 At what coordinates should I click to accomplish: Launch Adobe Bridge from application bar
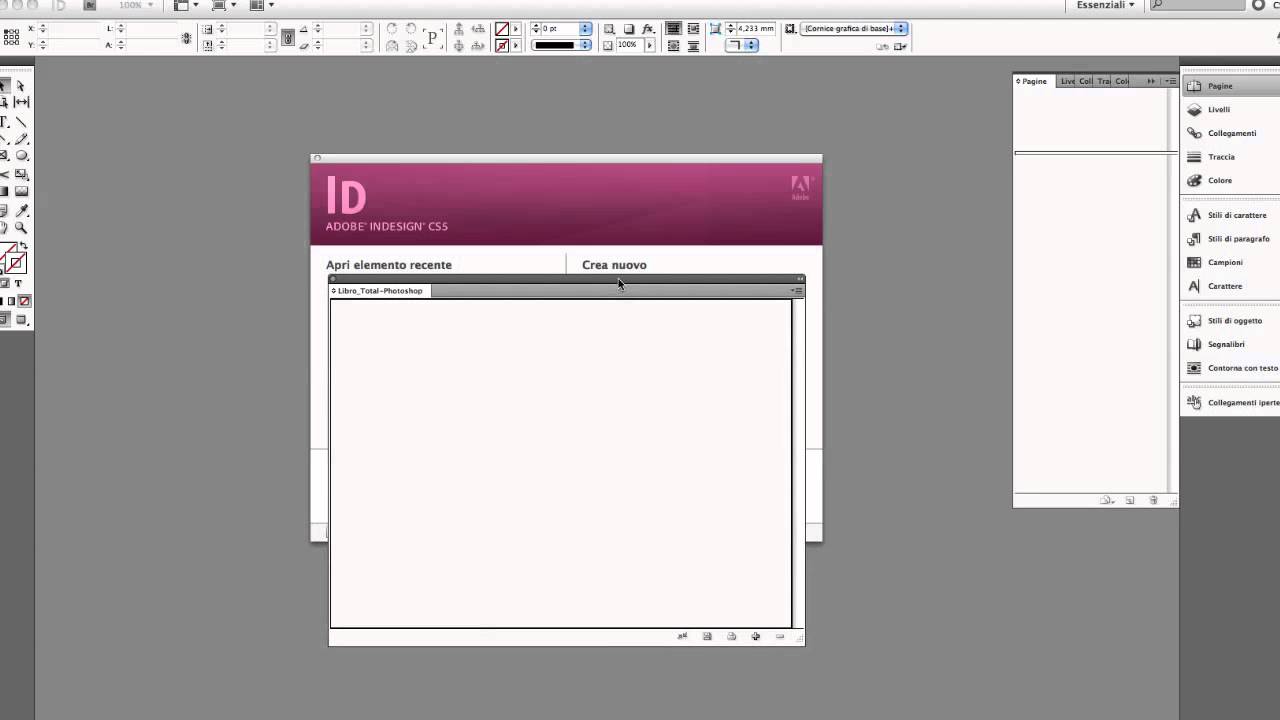(x=89, y=5)
